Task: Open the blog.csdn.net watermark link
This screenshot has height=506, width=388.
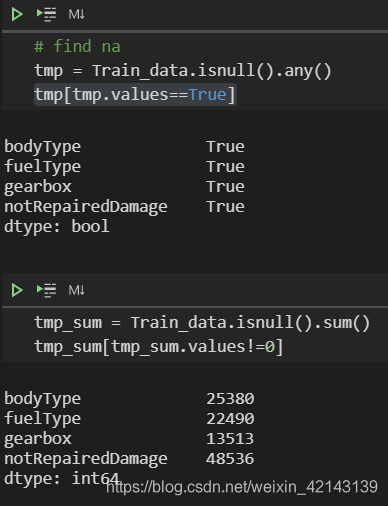Action: [242, 487]
